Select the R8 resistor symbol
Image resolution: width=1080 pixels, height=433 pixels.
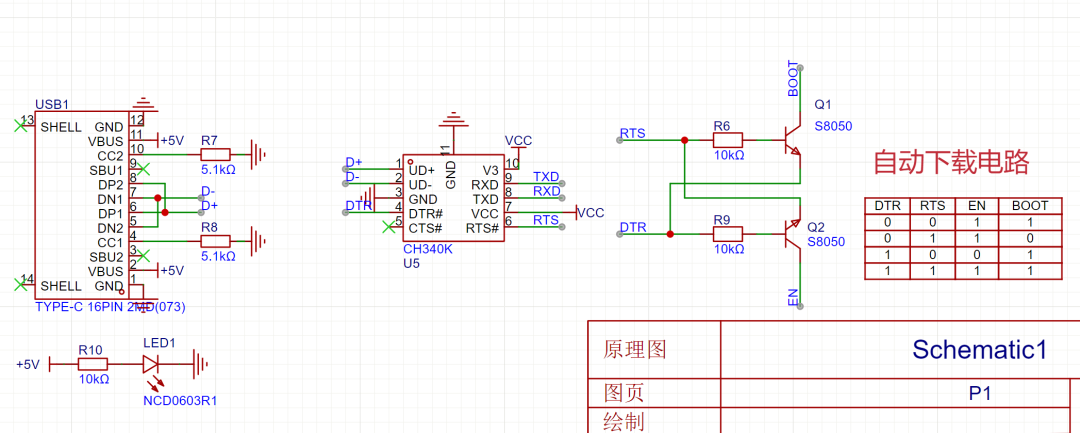click(x=215, y=241)
